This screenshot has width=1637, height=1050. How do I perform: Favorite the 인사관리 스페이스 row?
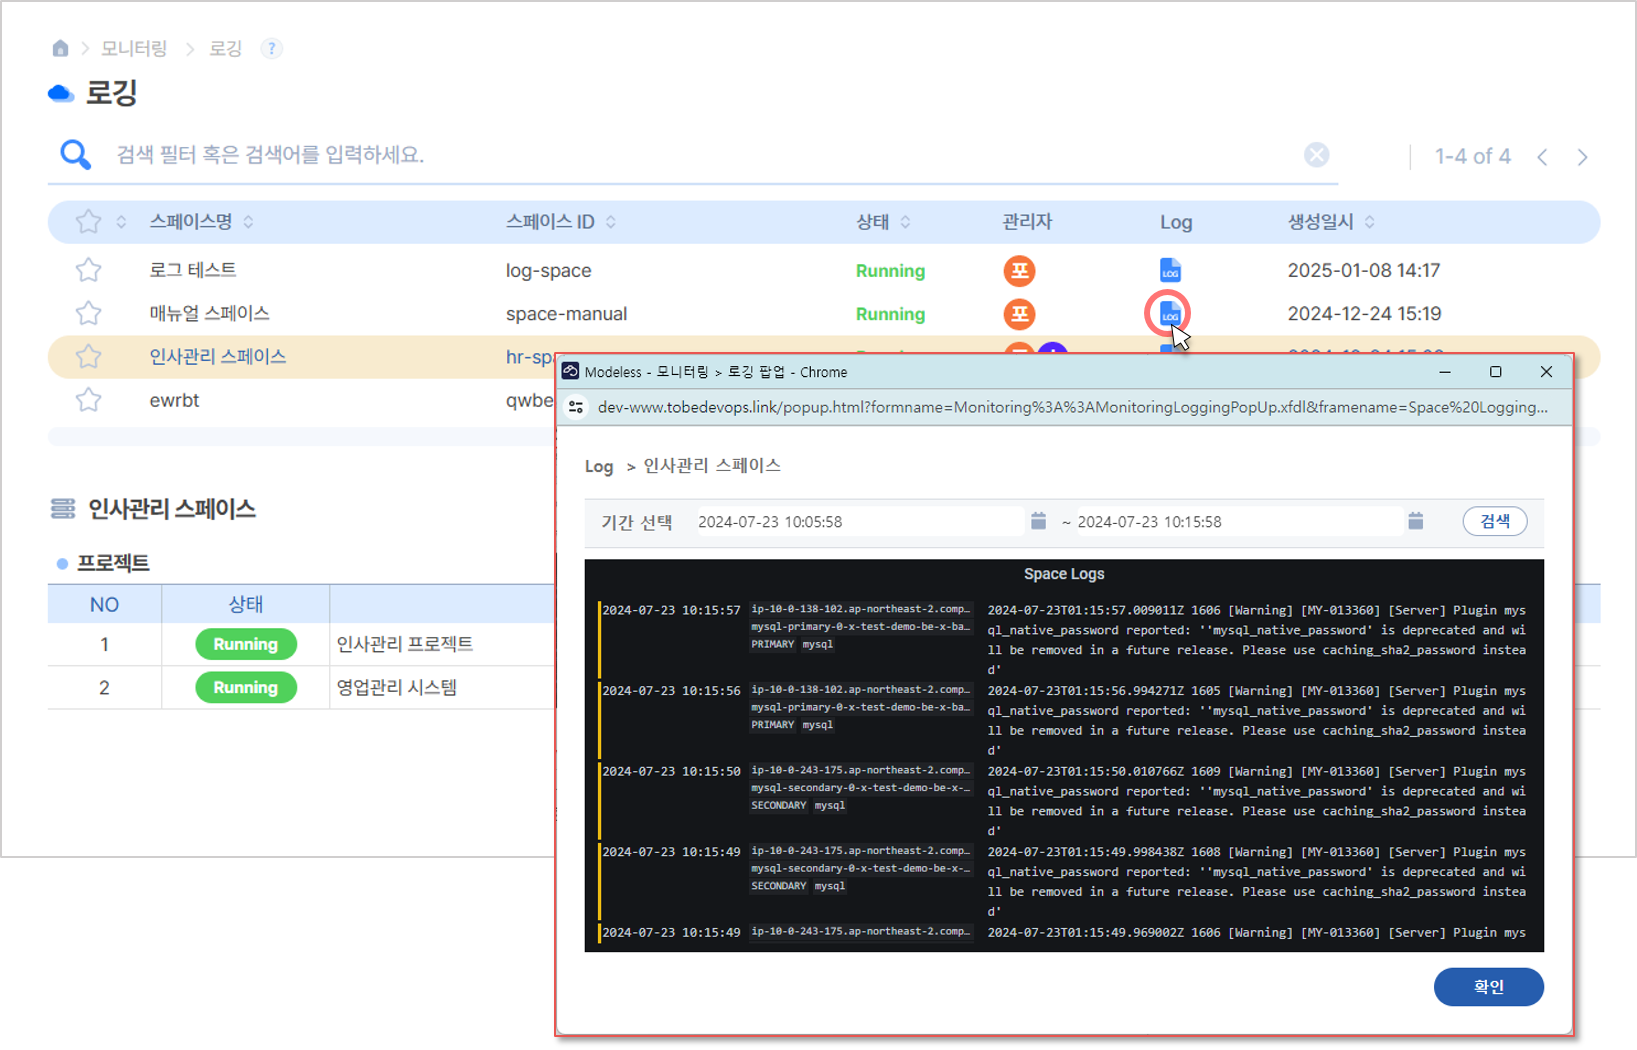tap(88, 356)
